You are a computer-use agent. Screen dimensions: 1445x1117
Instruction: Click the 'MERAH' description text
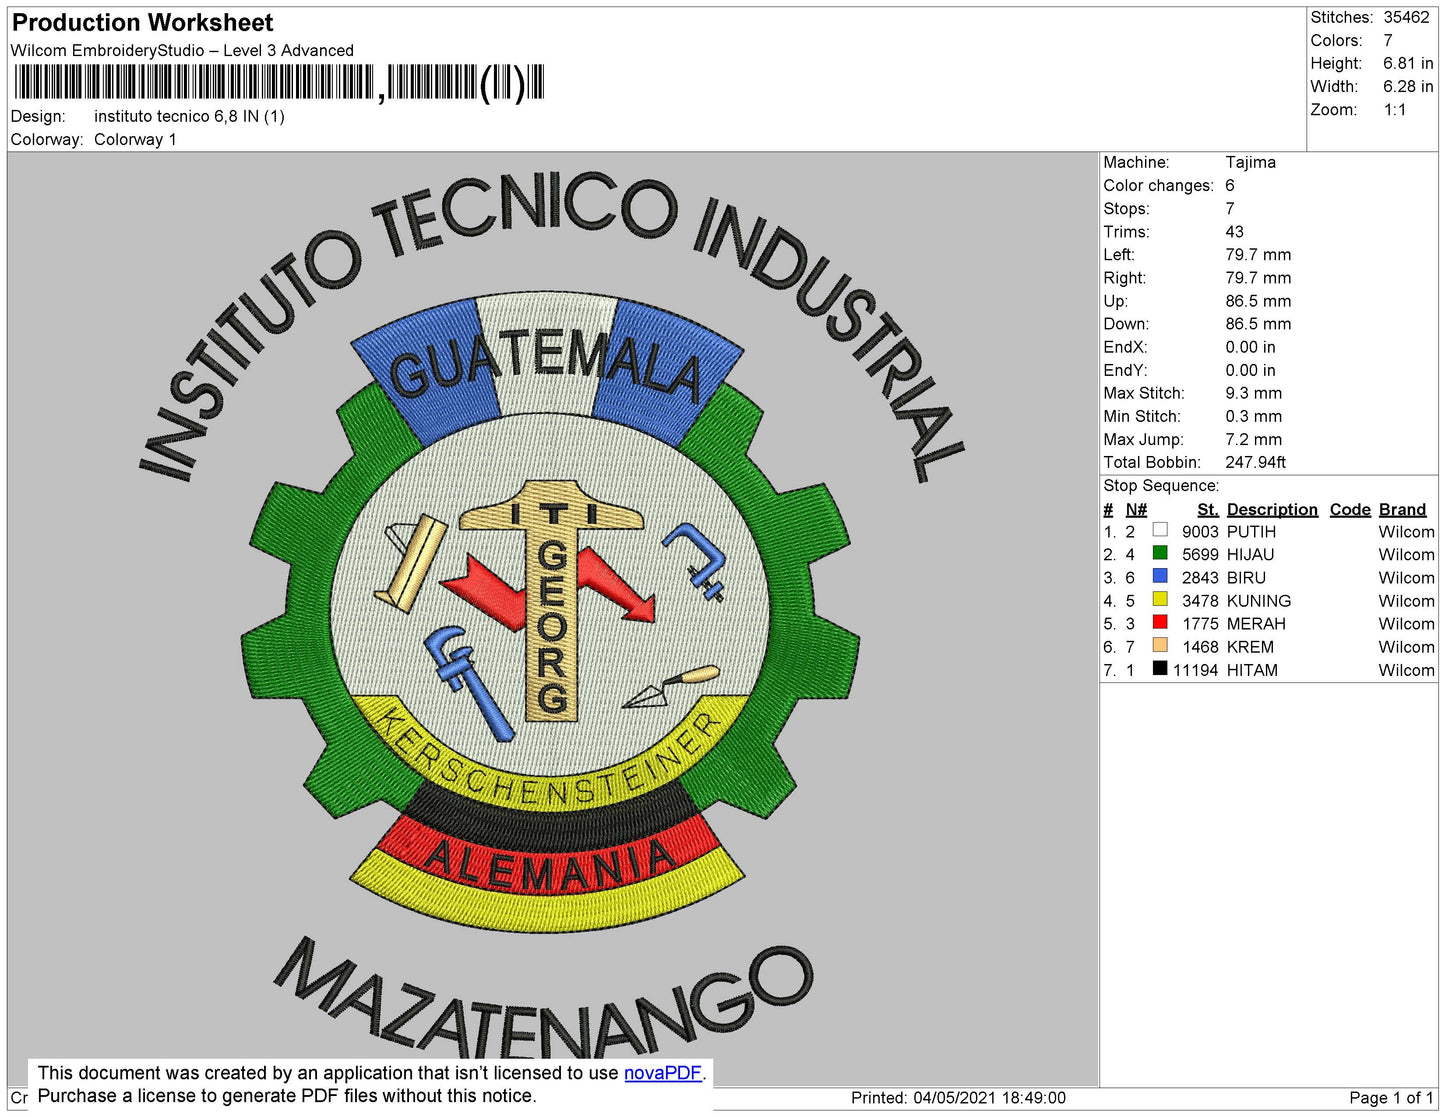click(x=1256, y=624)
